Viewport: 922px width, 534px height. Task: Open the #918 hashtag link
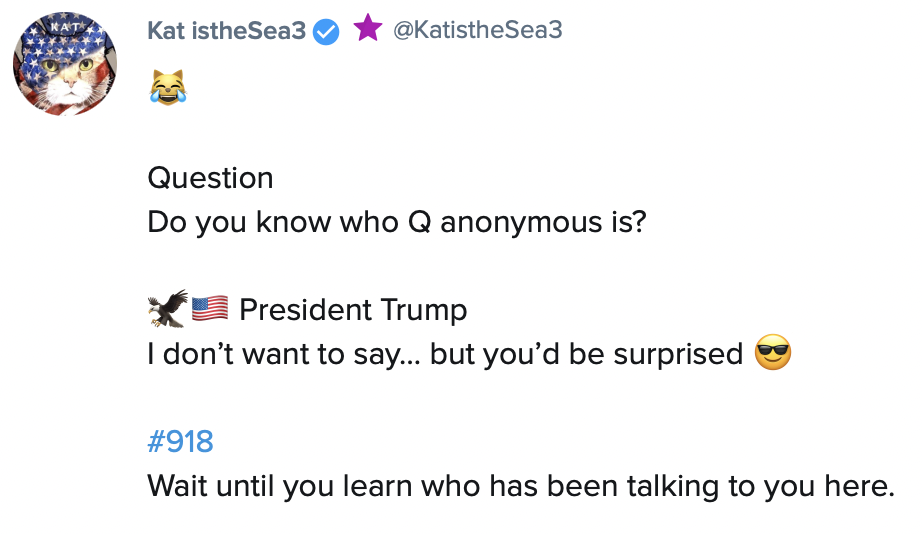coord(180,441)
